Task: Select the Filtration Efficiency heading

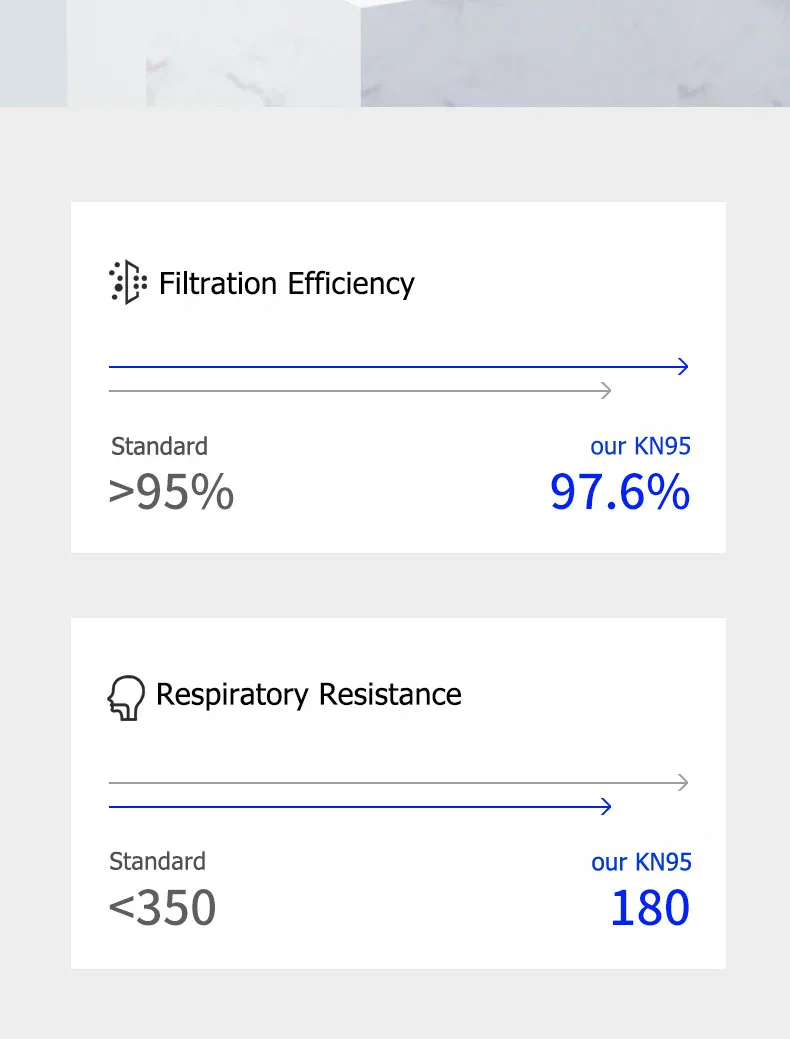Action: pos(286,284)
